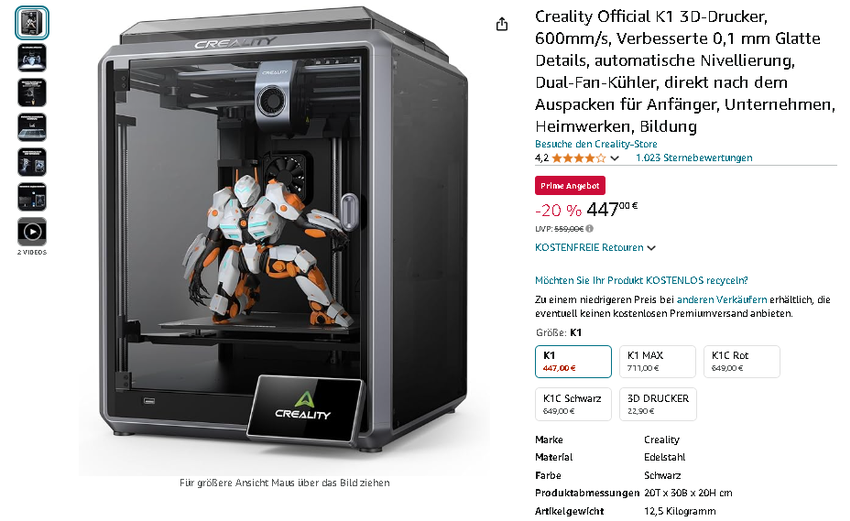850x521 pixels.
Task: Select the sixth product thumbnail image
Action: tap(32, 197)
